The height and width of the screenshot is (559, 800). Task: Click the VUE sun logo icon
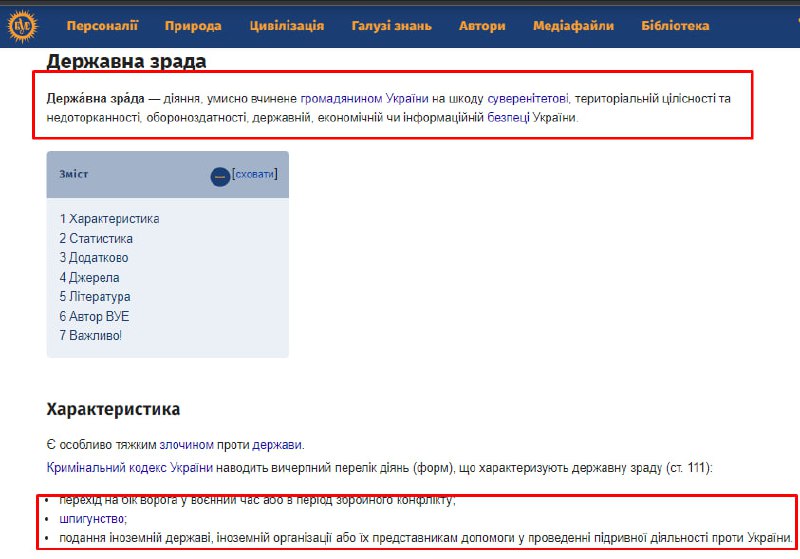tap(22, 25)
